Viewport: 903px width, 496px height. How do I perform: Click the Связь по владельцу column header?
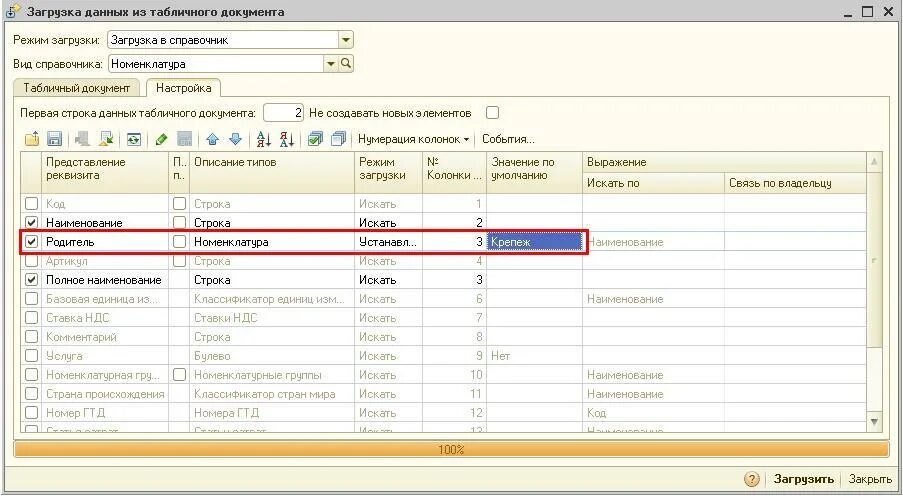coord(795,183)
